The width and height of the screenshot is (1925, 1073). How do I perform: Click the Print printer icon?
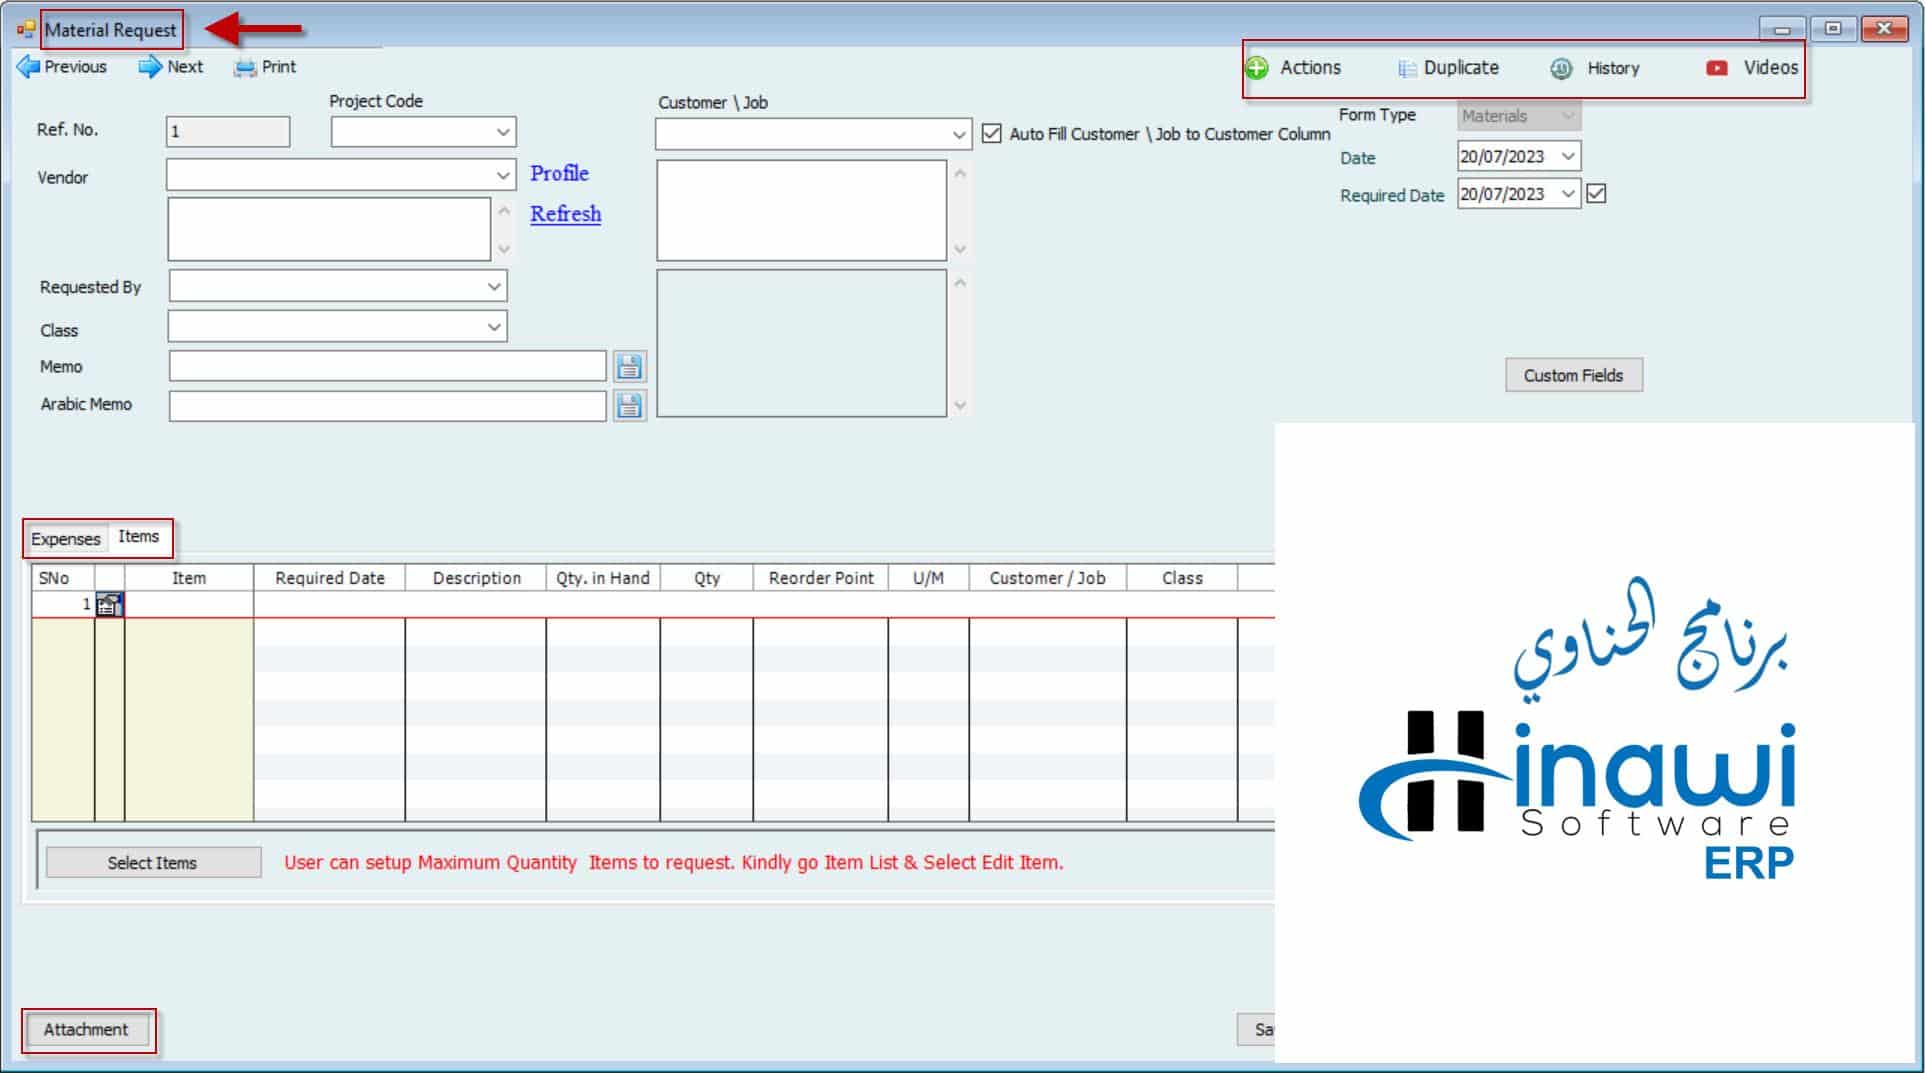click(x=245, y=68)
